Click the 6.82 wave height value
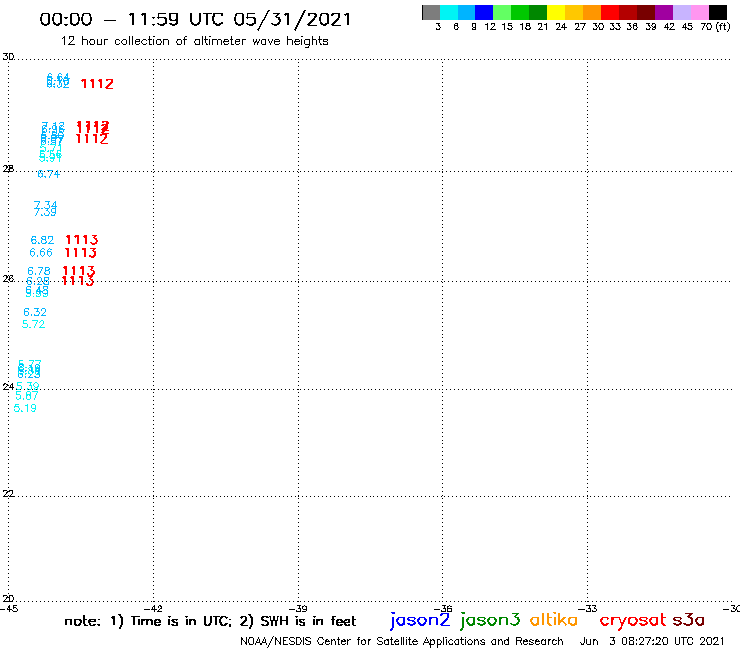This screenshot has width=740, height=650. [x=42, y=240]
